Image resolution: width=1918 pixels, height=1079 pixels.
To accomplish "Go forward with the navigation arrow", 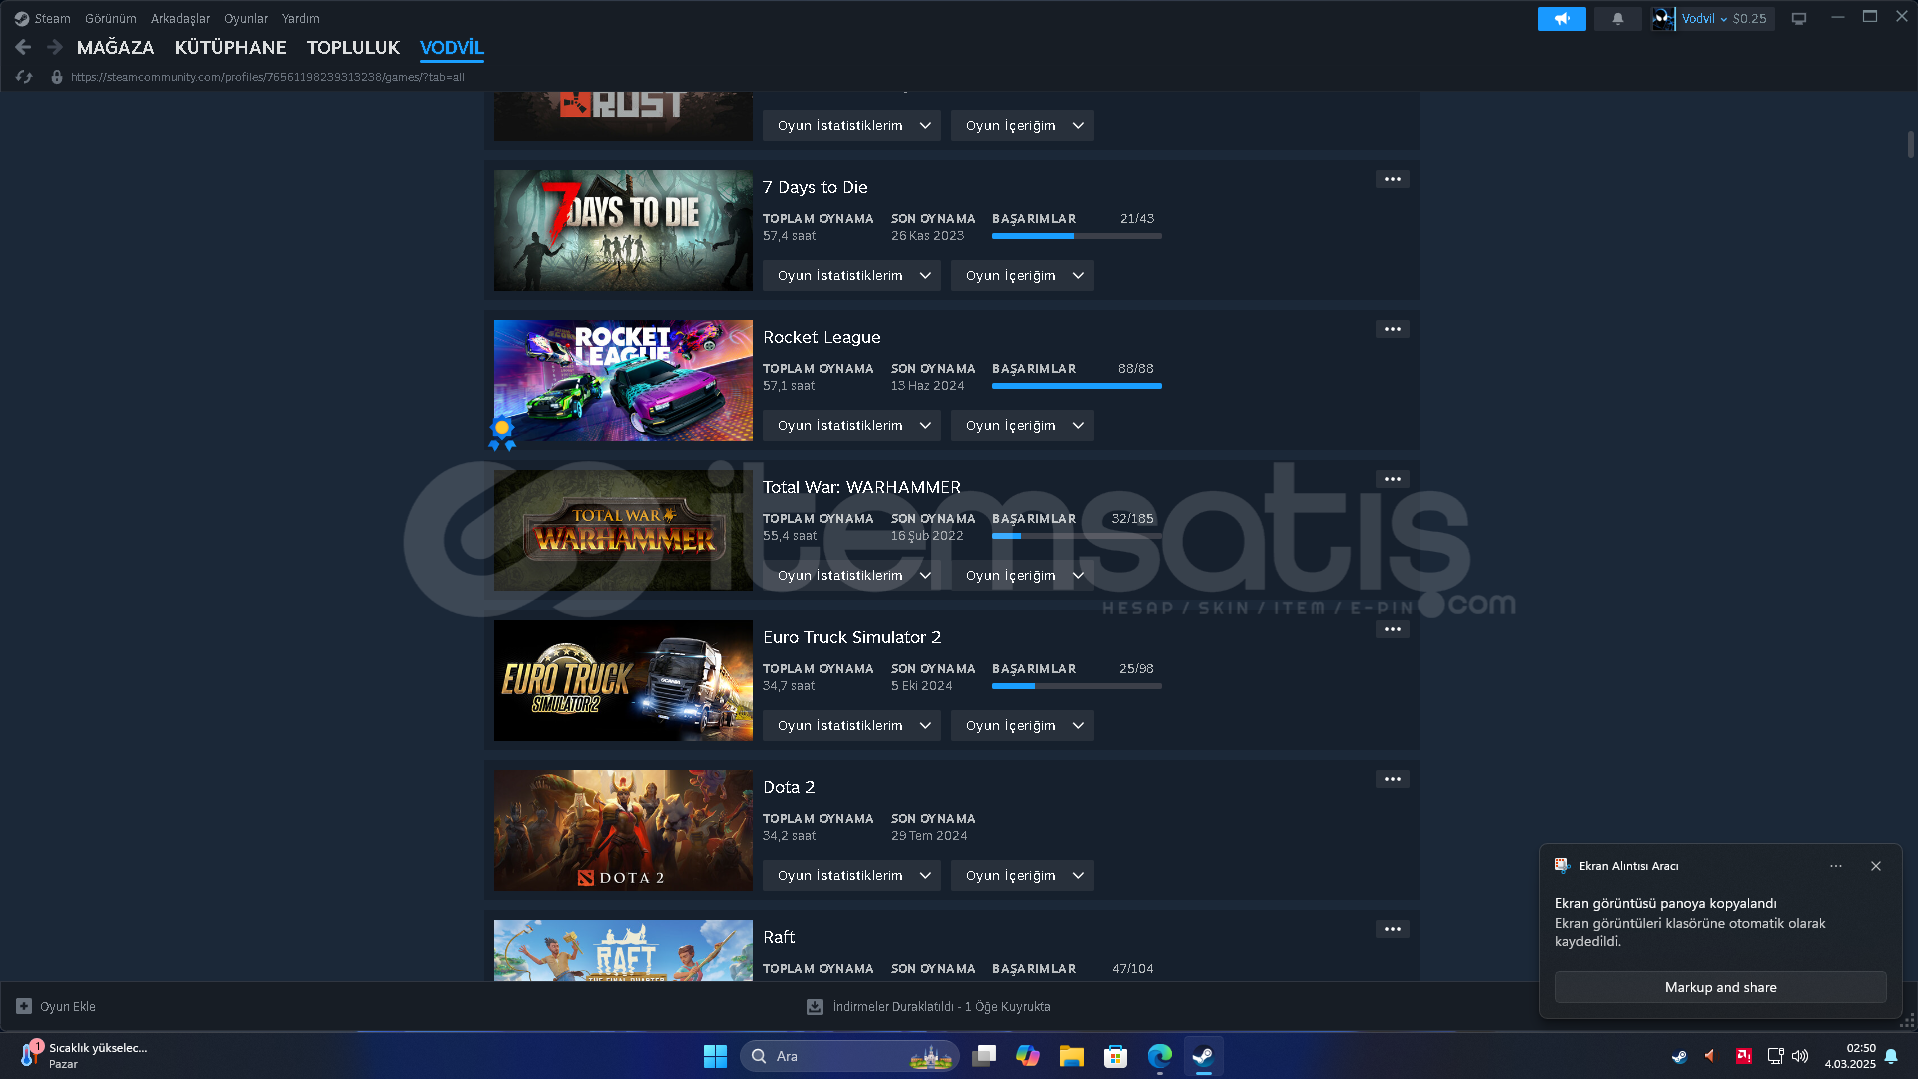I will tap(55, 47).
